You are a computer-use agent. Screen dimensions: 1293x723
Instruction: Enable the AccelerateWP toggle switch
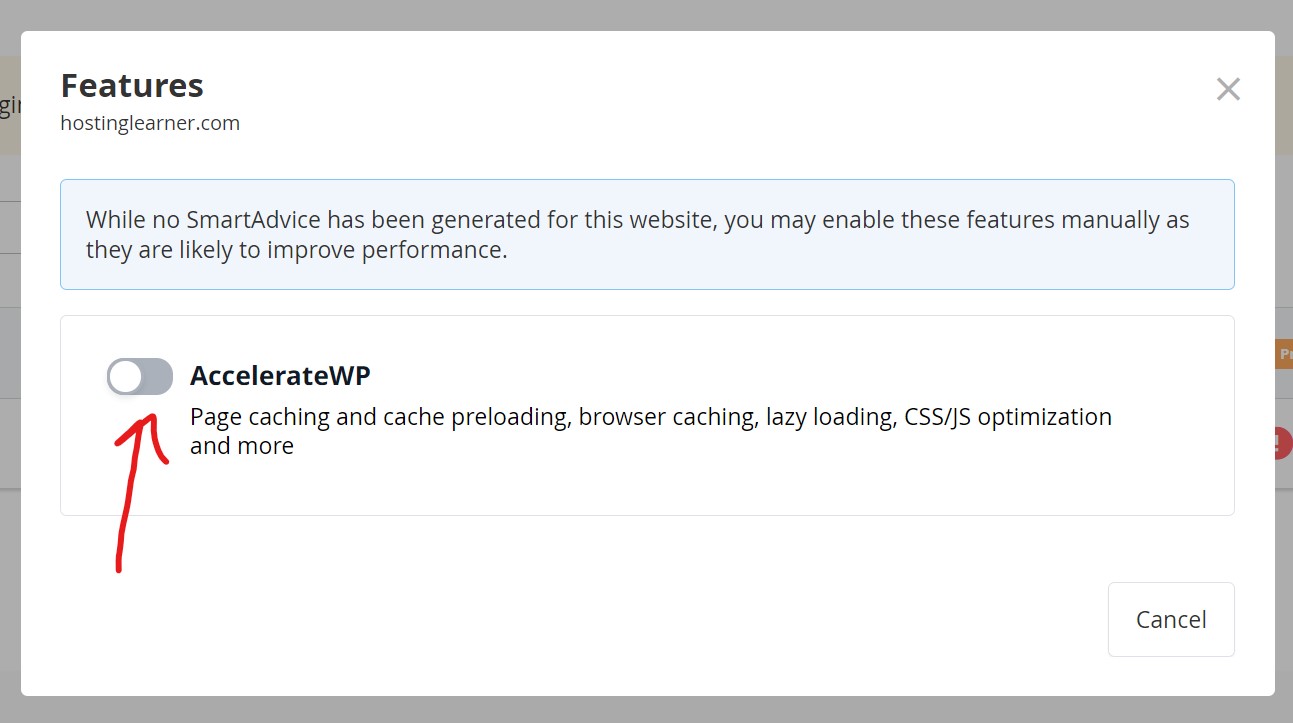[x=140, y=377]
